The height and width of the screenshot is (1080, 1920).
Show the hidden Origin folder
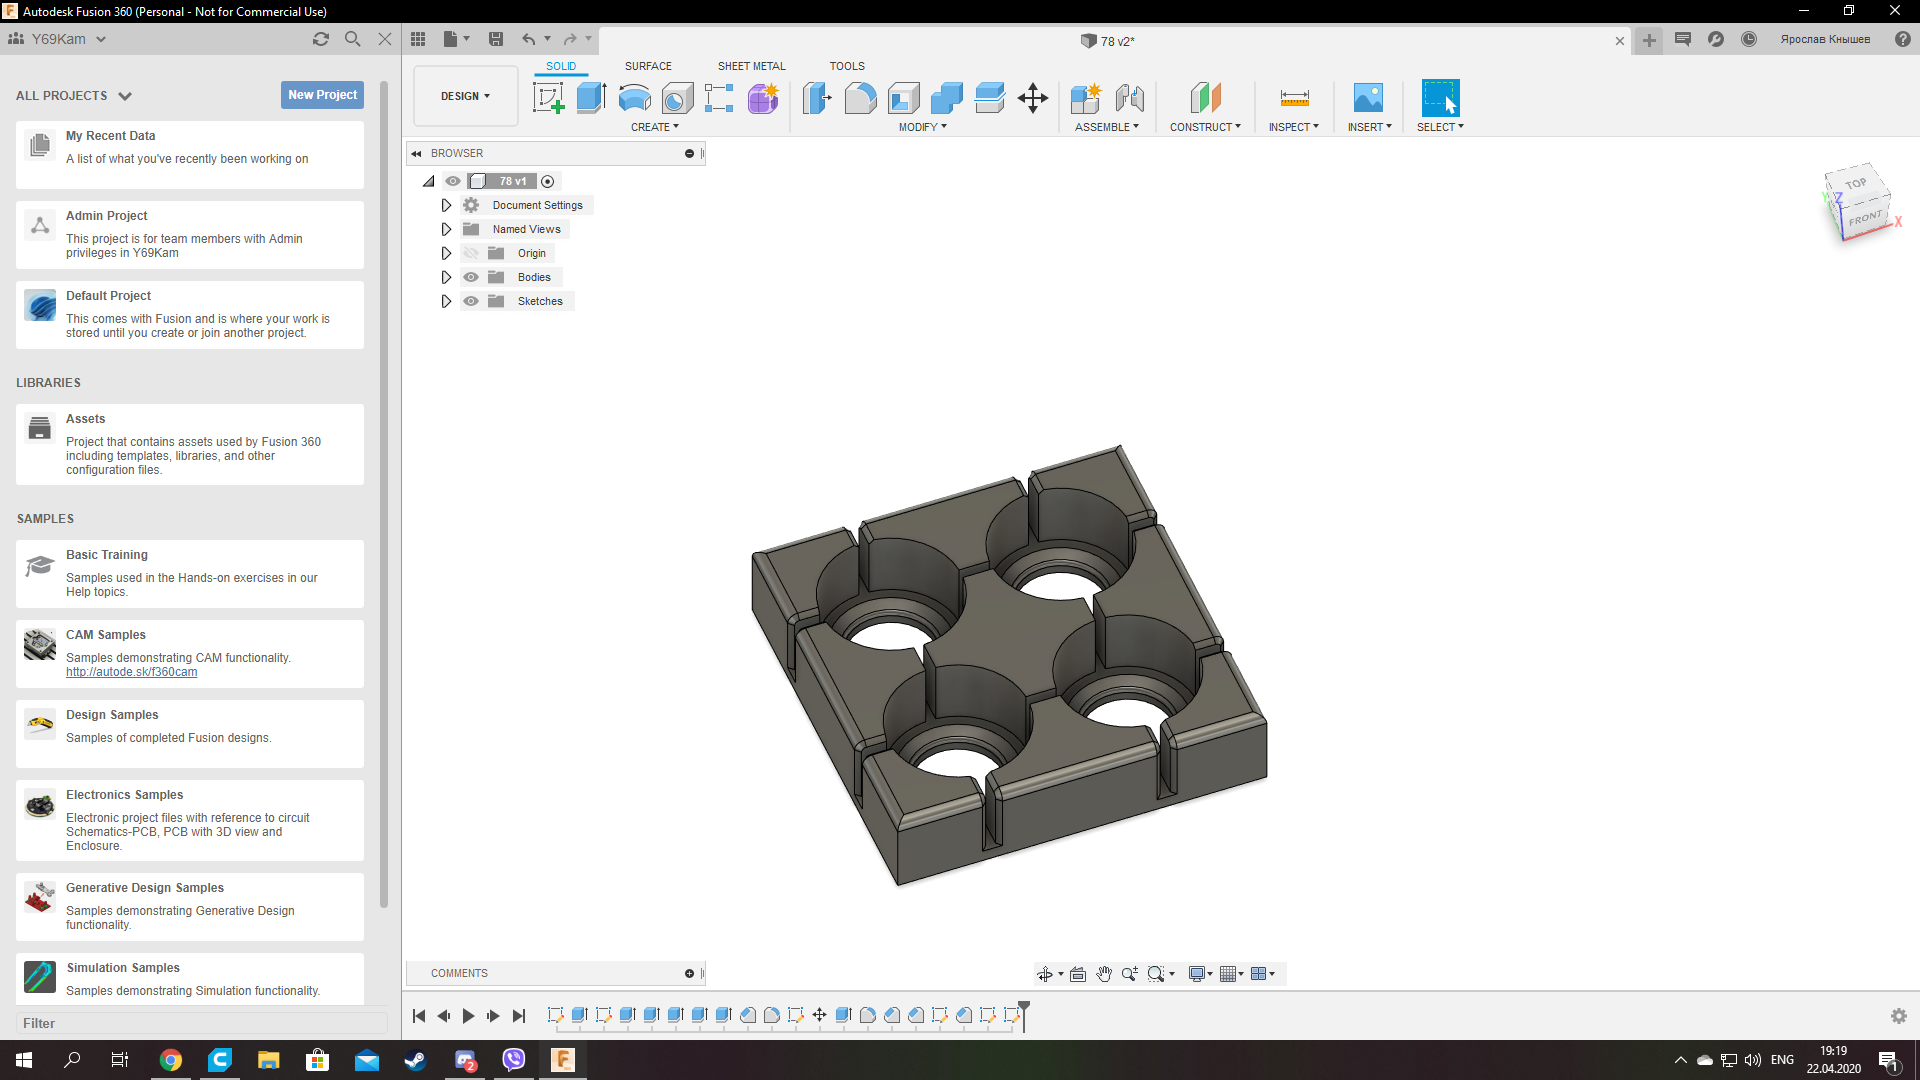pyautogui.click(x=471, y=253)
